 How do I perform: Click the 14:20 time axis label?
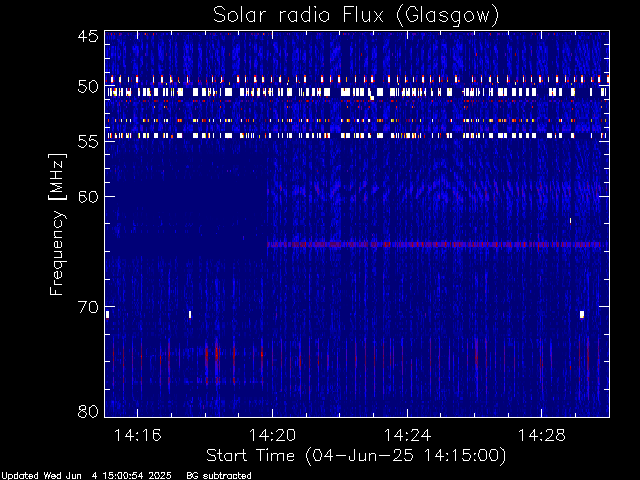pyautogui.click(x=272, y=435)
